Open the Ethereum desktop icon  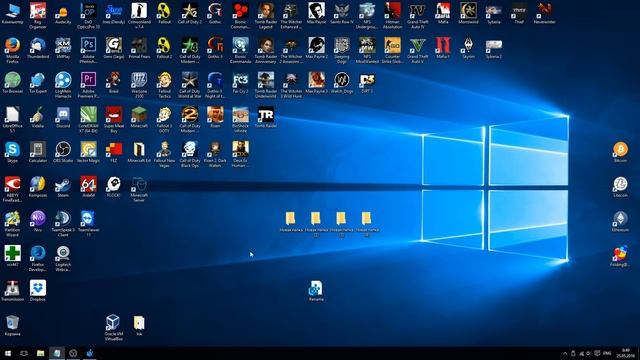[x=620, y=219]
